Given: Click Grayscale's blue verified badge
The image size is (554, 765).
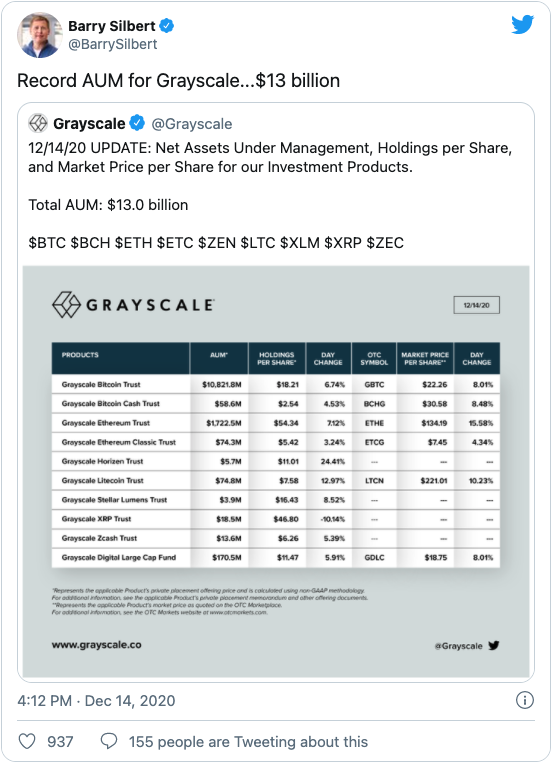Looking at the screenshot, I should [x=137, y=123].
